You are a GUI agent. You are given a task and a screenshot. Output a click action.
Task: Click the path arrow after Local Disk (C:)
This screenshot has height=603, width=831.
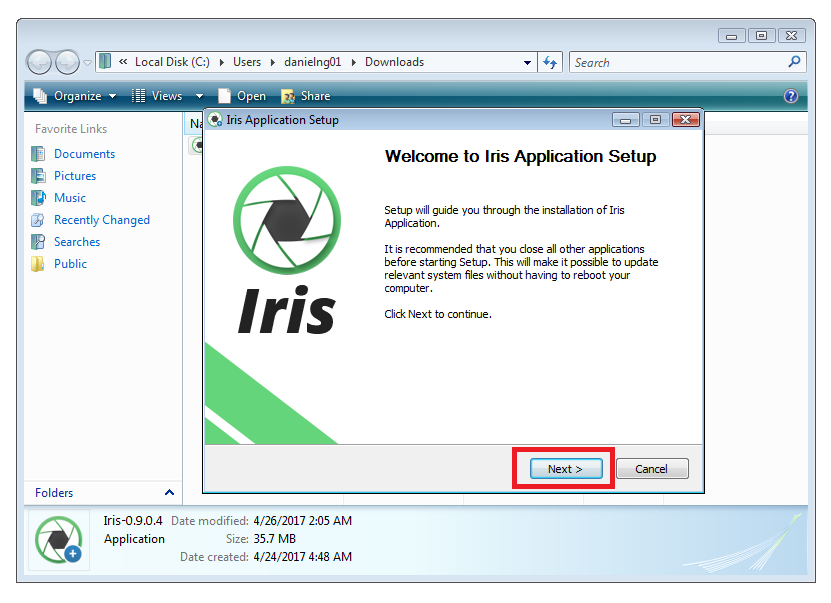(x=222, y=63)
